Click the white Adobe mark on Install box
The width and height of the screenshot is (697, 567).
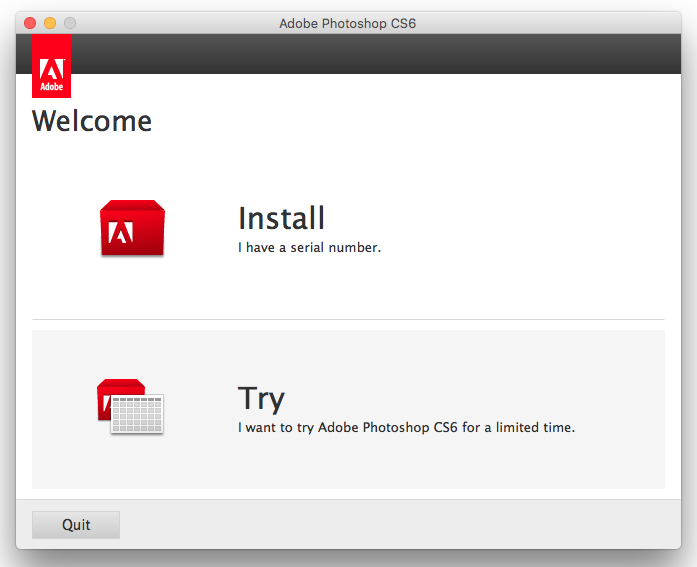[x=121, y=234]
